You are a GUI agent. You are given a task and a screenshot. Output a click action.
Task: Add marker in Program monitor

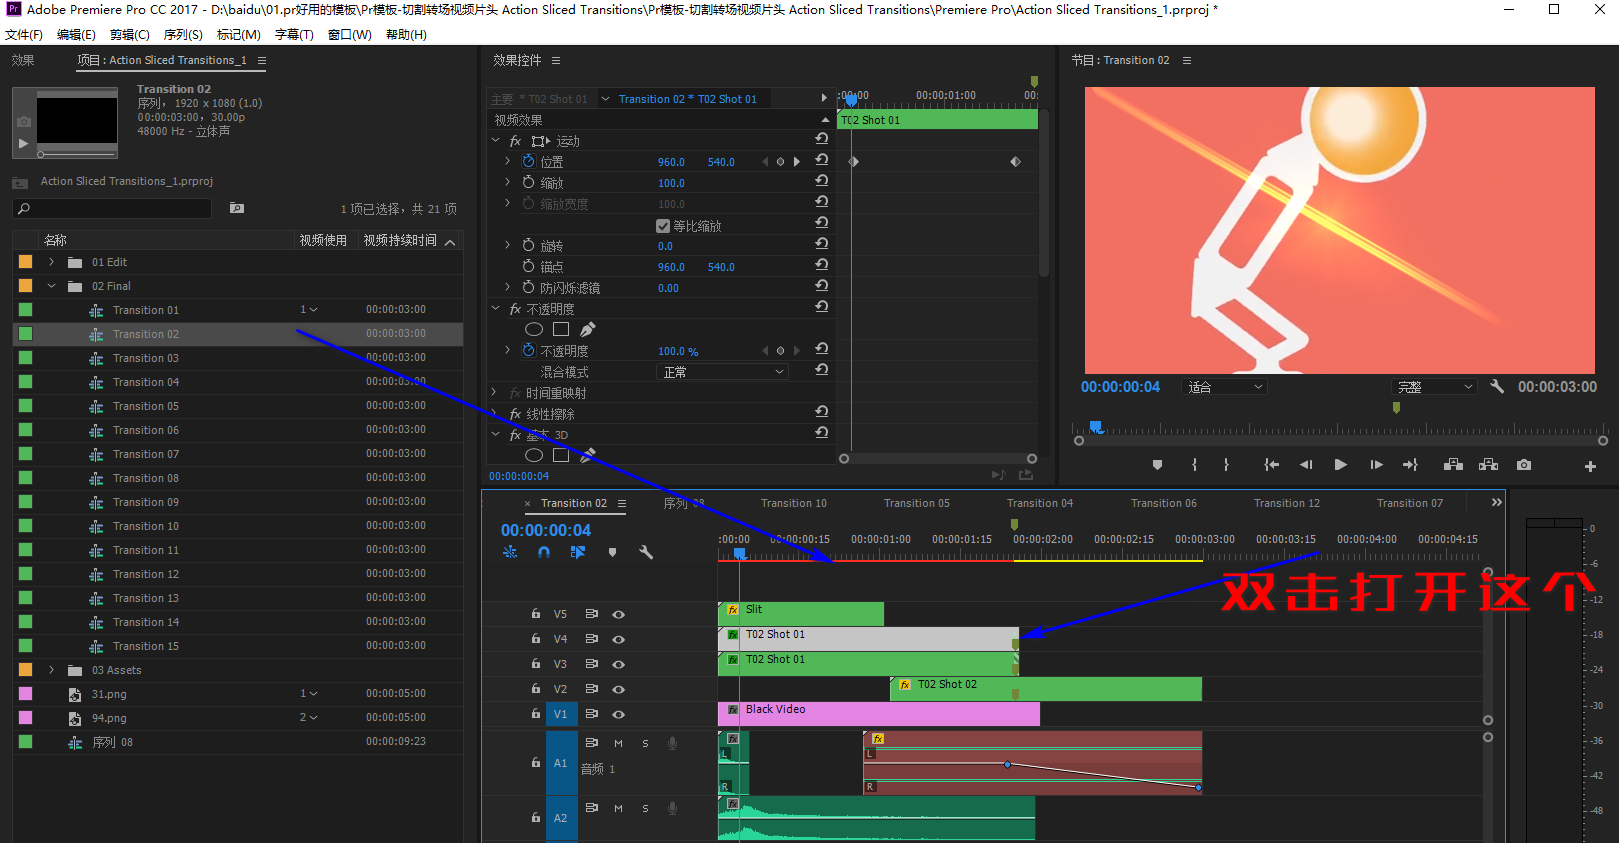(1157, 465)
